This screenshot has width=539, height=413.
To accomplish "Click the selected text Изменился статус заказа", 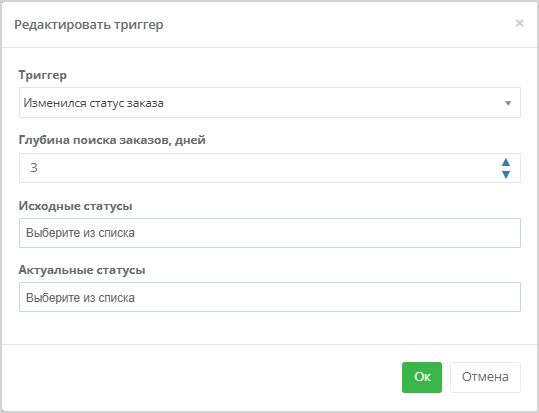I will coord(94,103).
